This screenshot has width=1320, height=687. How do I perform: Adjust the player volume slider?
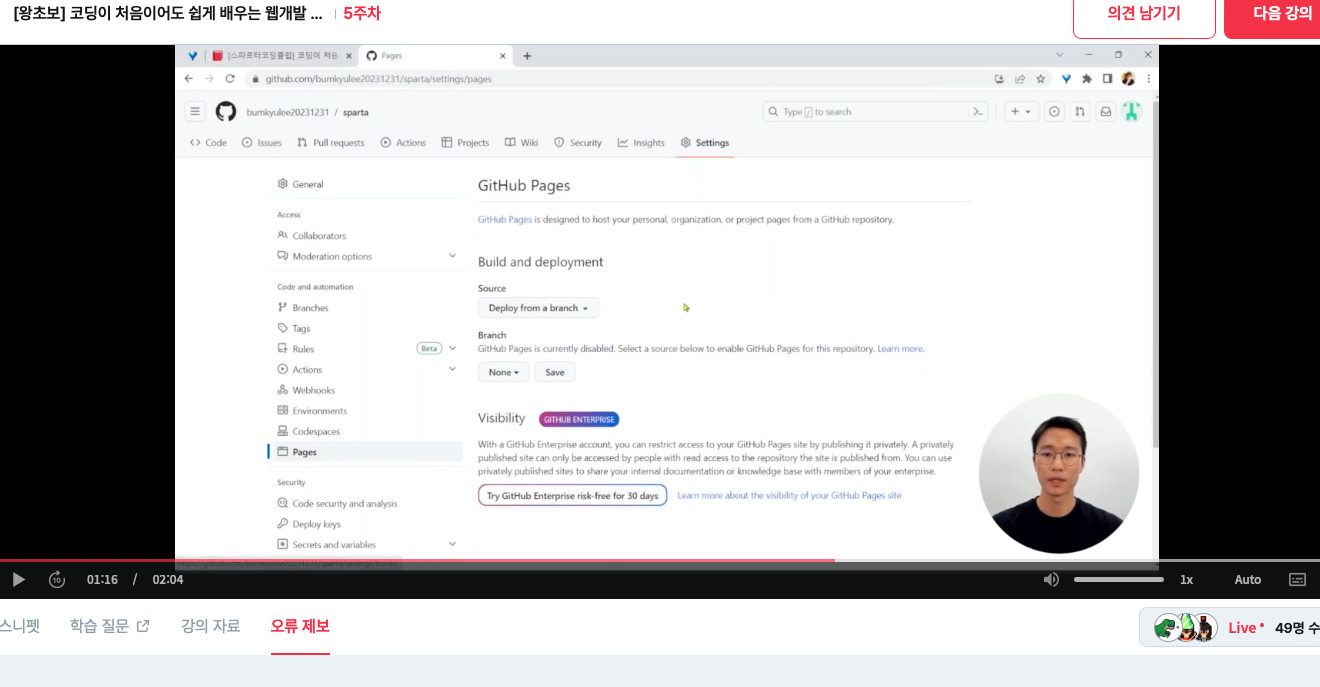[x=1118, y=579]
